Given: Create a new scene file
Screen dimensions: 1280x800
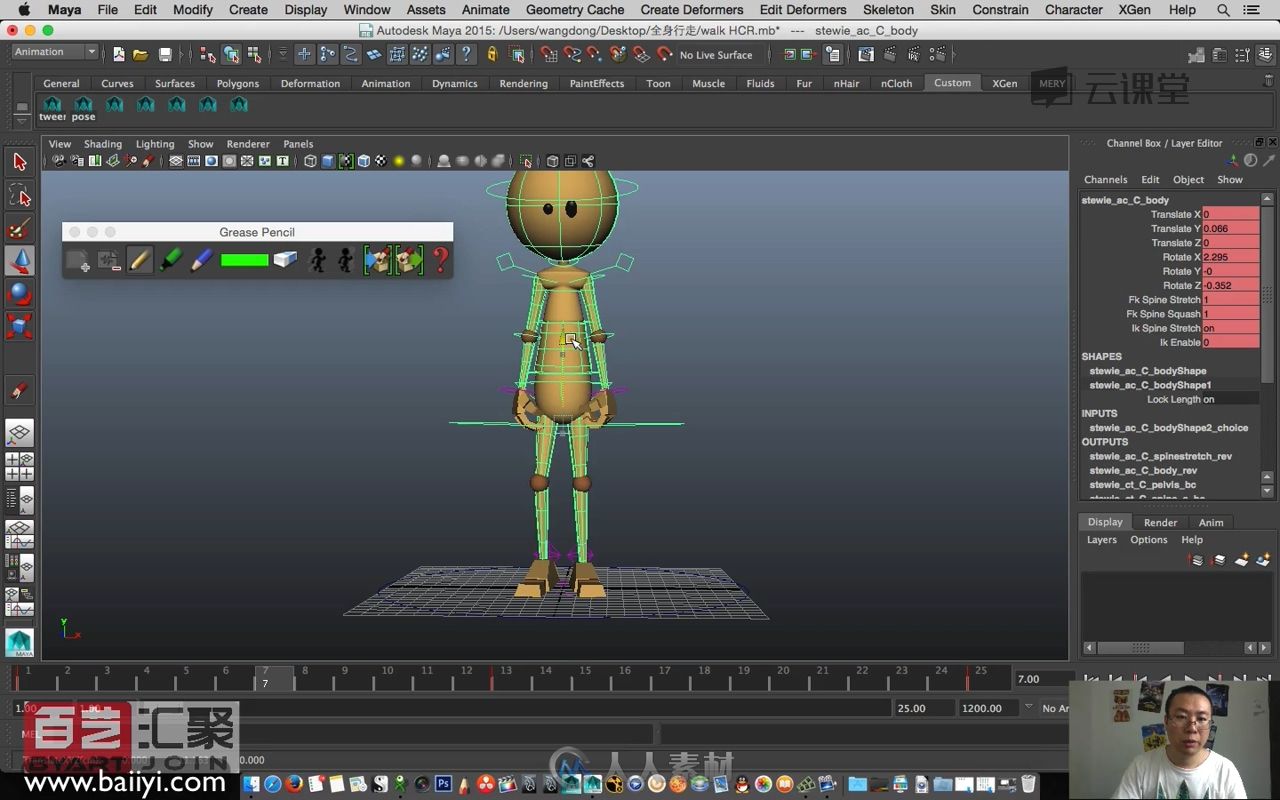Looking at the screenshot, I should [119, 54].
